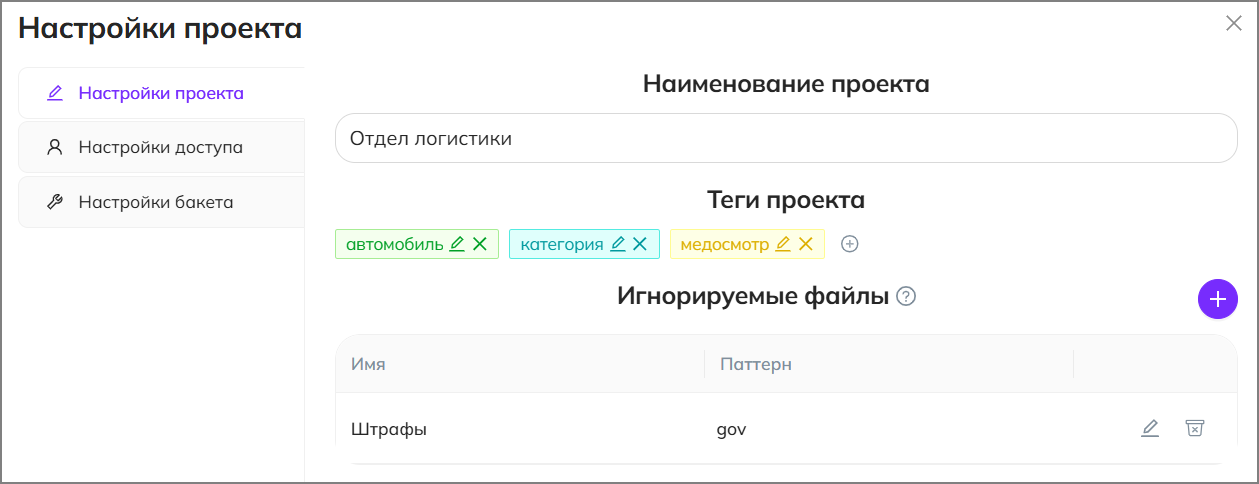
Task: Edit the категория tag
Action: pyautogui.click(x=618, y=244)
